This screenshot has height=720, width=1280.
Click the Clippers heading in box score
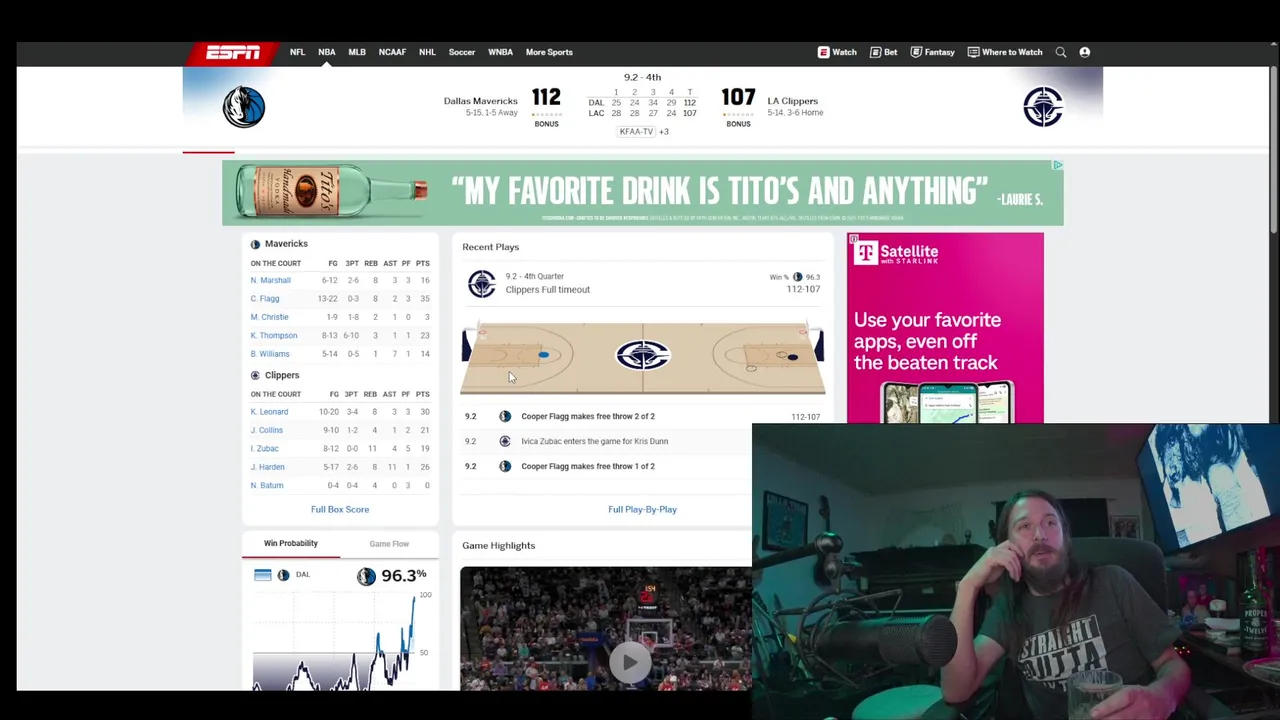click(x=282, y=375)
